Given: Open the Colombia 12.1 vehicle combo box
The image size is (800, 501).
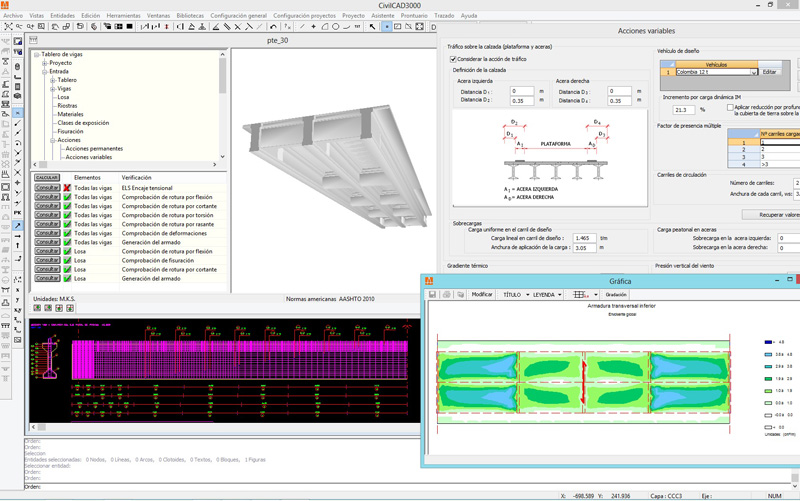Looking at the screenshot, I should [x=753, y=72].
